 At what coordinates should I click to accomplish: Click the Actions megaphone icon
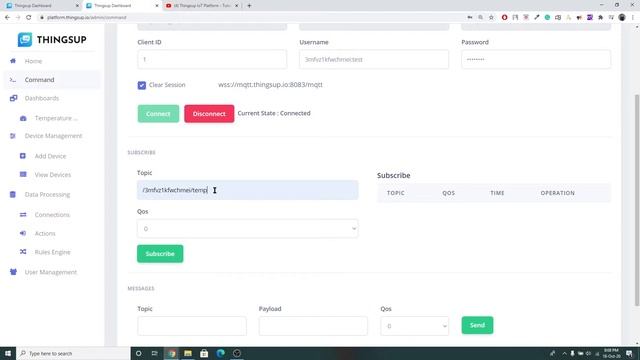click(23, 233)
